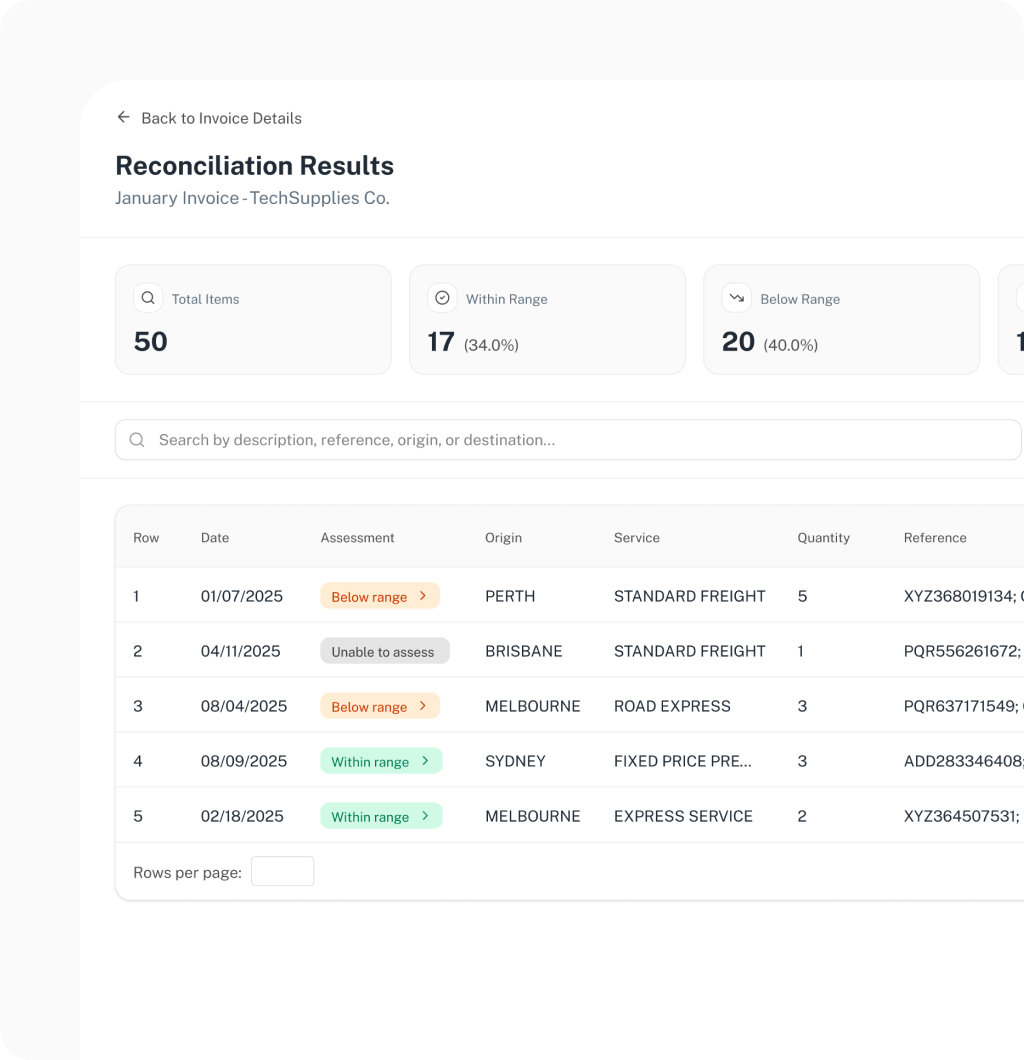This screenshot has width=1024, height=1060.
Task: Click the back arrow icon
Action: tap(122, 117)
